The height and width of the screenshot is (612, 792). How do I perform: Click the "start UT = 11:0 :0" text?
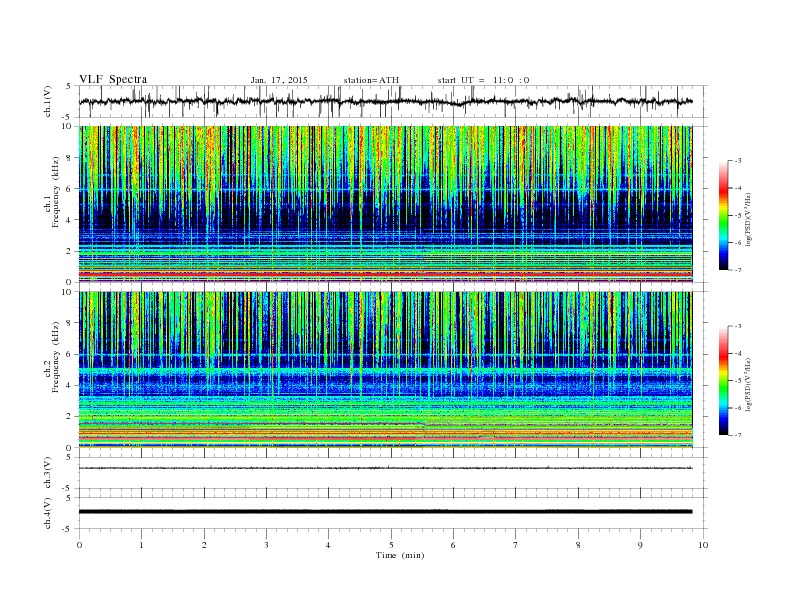click(x=483, y=80)
